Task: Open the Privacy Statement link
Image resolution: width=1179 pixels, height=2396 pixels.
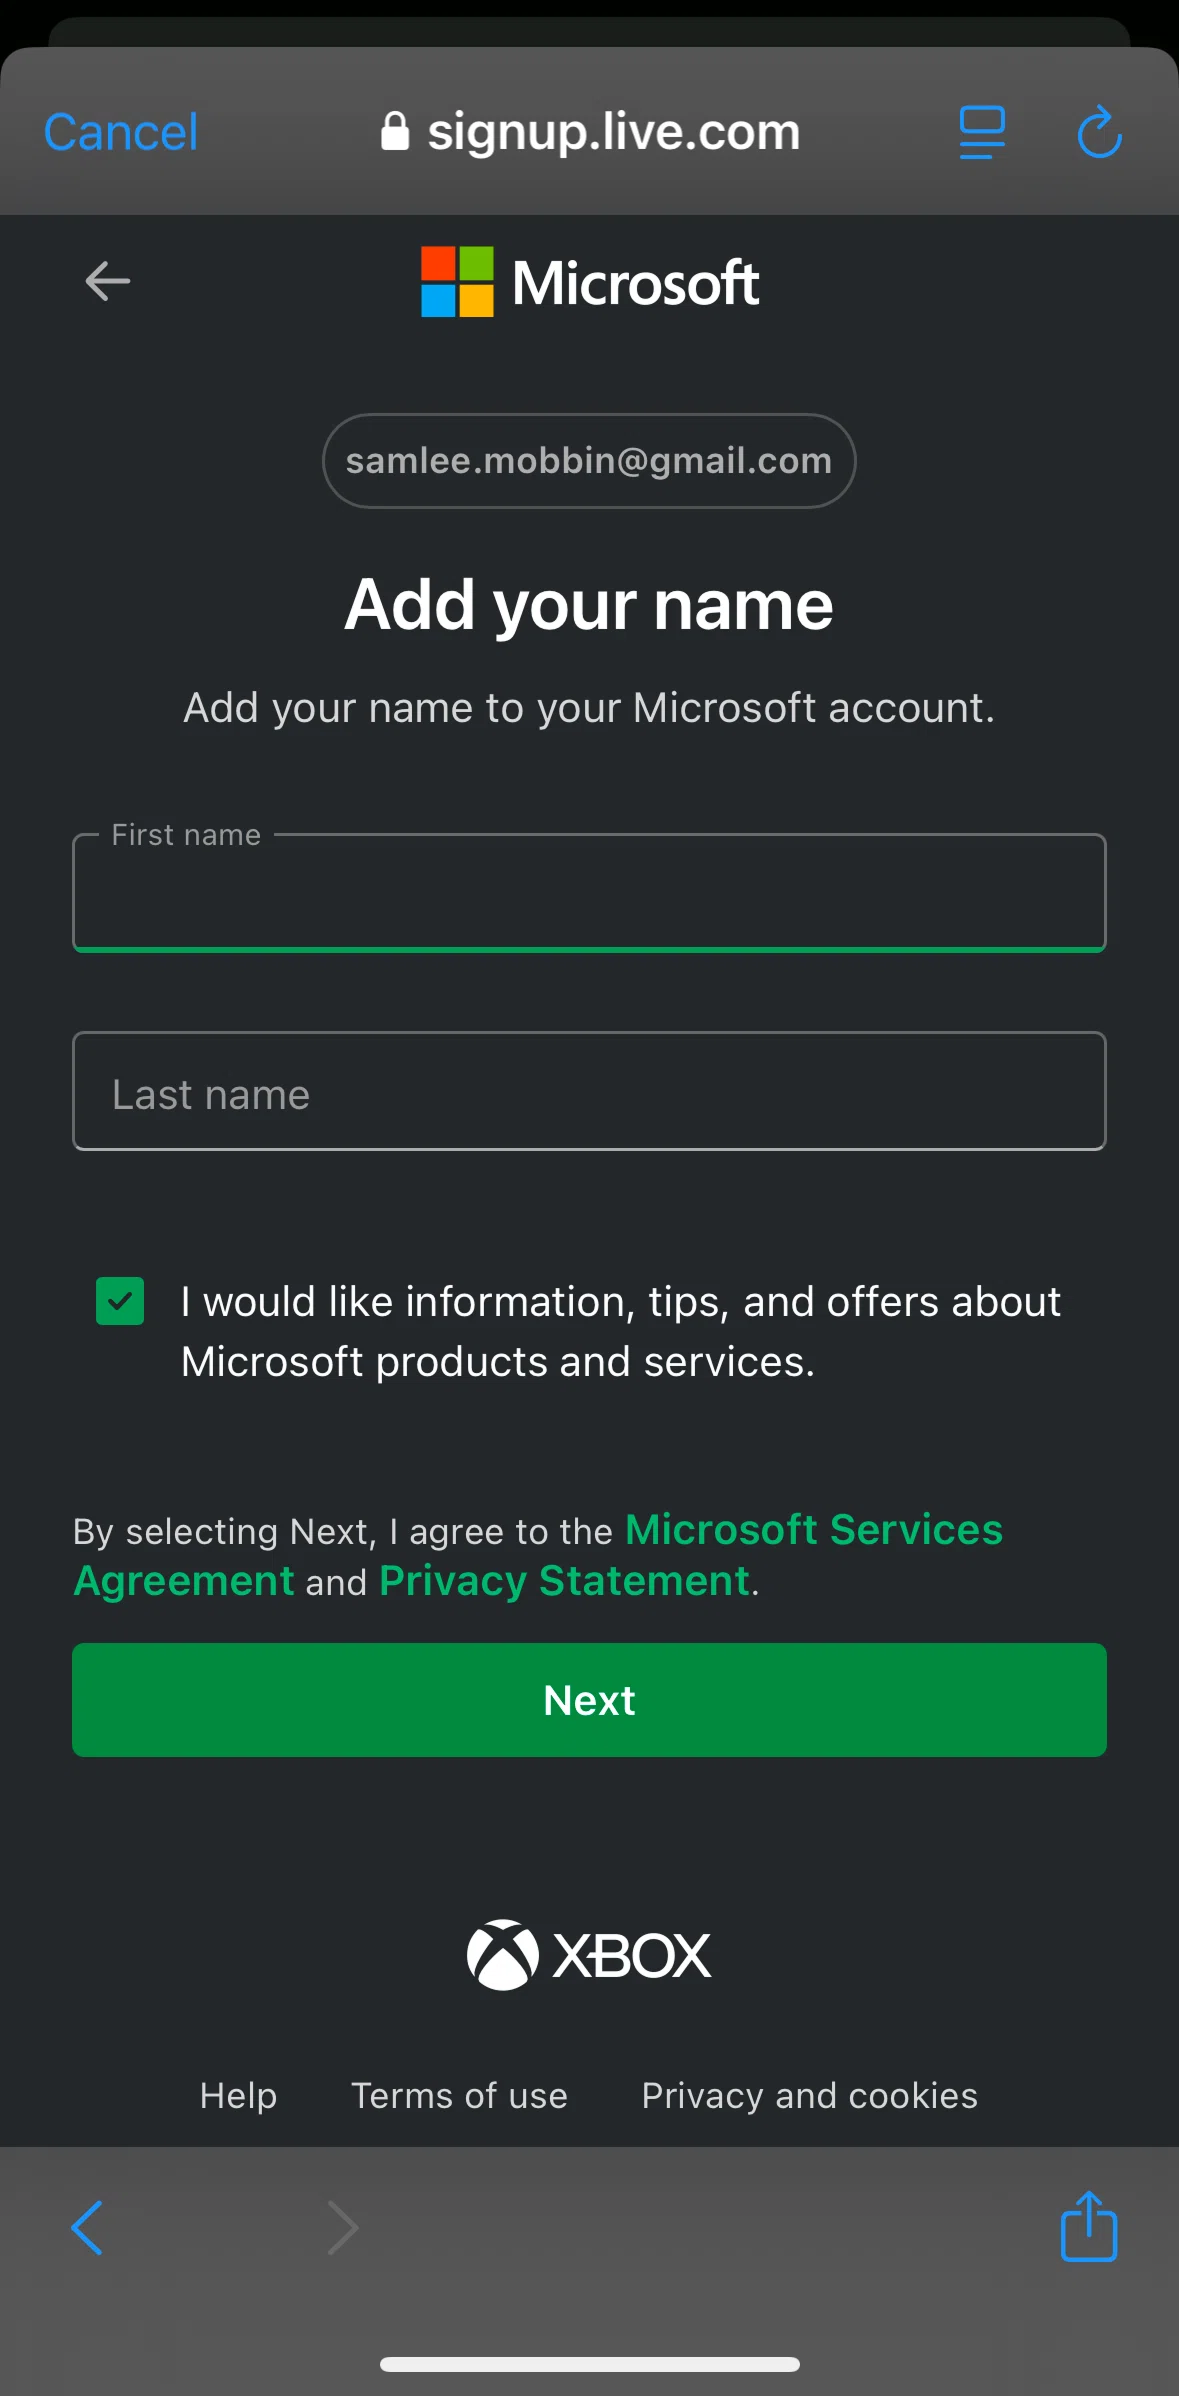Action: (564, 1581)
